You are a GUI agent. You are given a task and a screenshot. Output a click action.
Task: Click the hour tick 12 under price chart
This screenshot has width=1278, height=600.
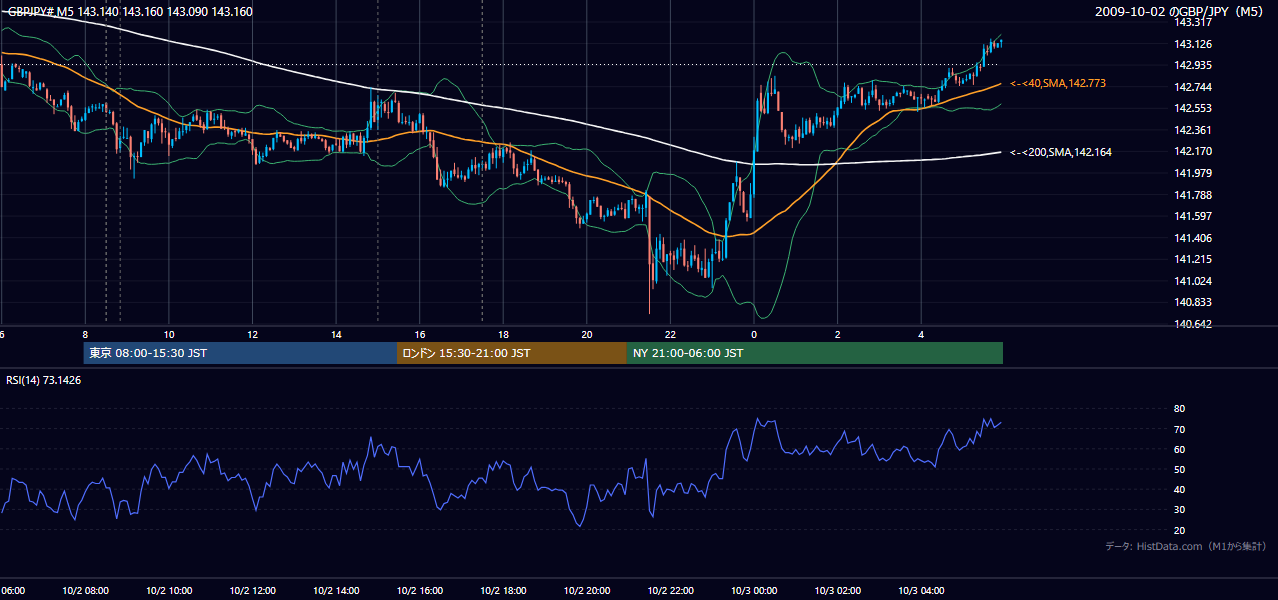[x=252, y=335]
